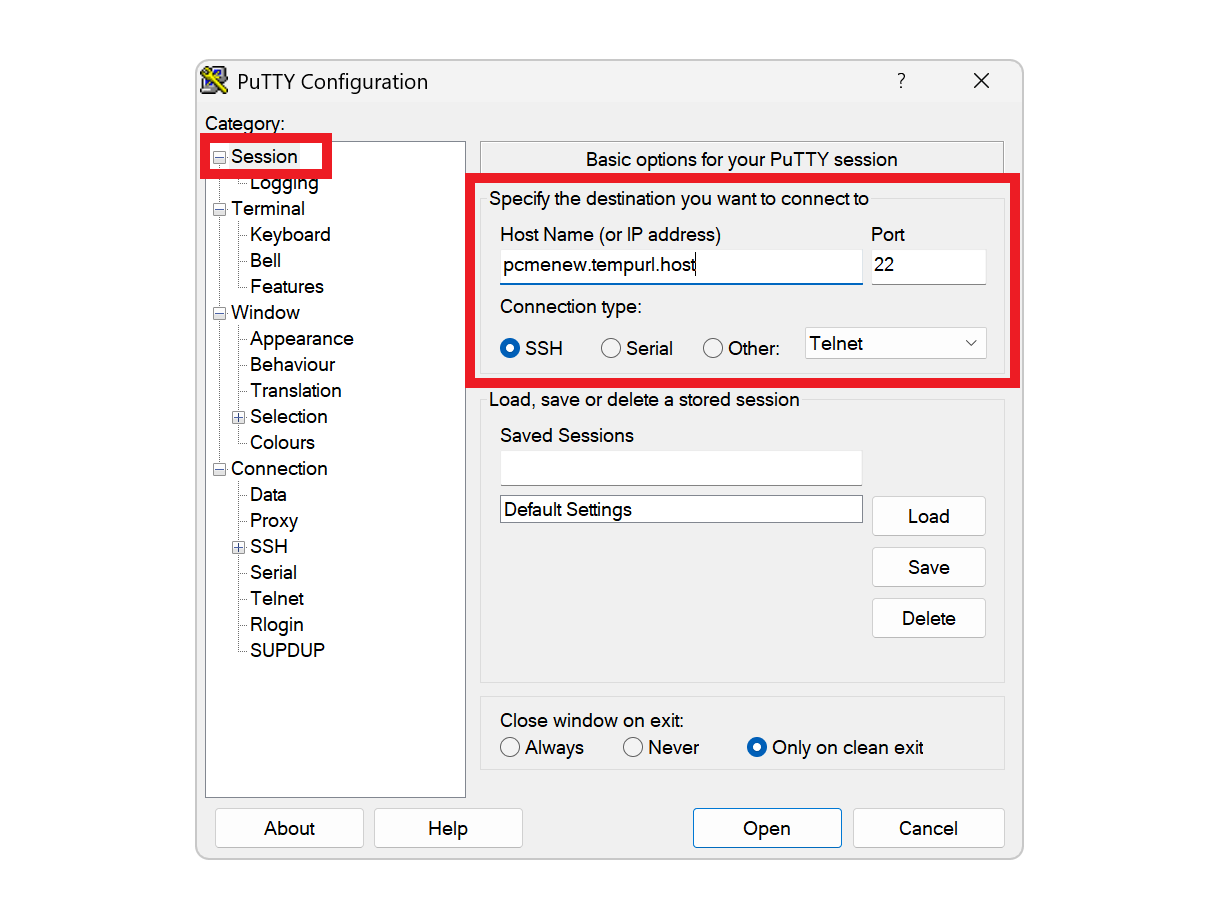Choose Always close window on exit
This screenshot has width=1220, height=918.
(510, 747)
